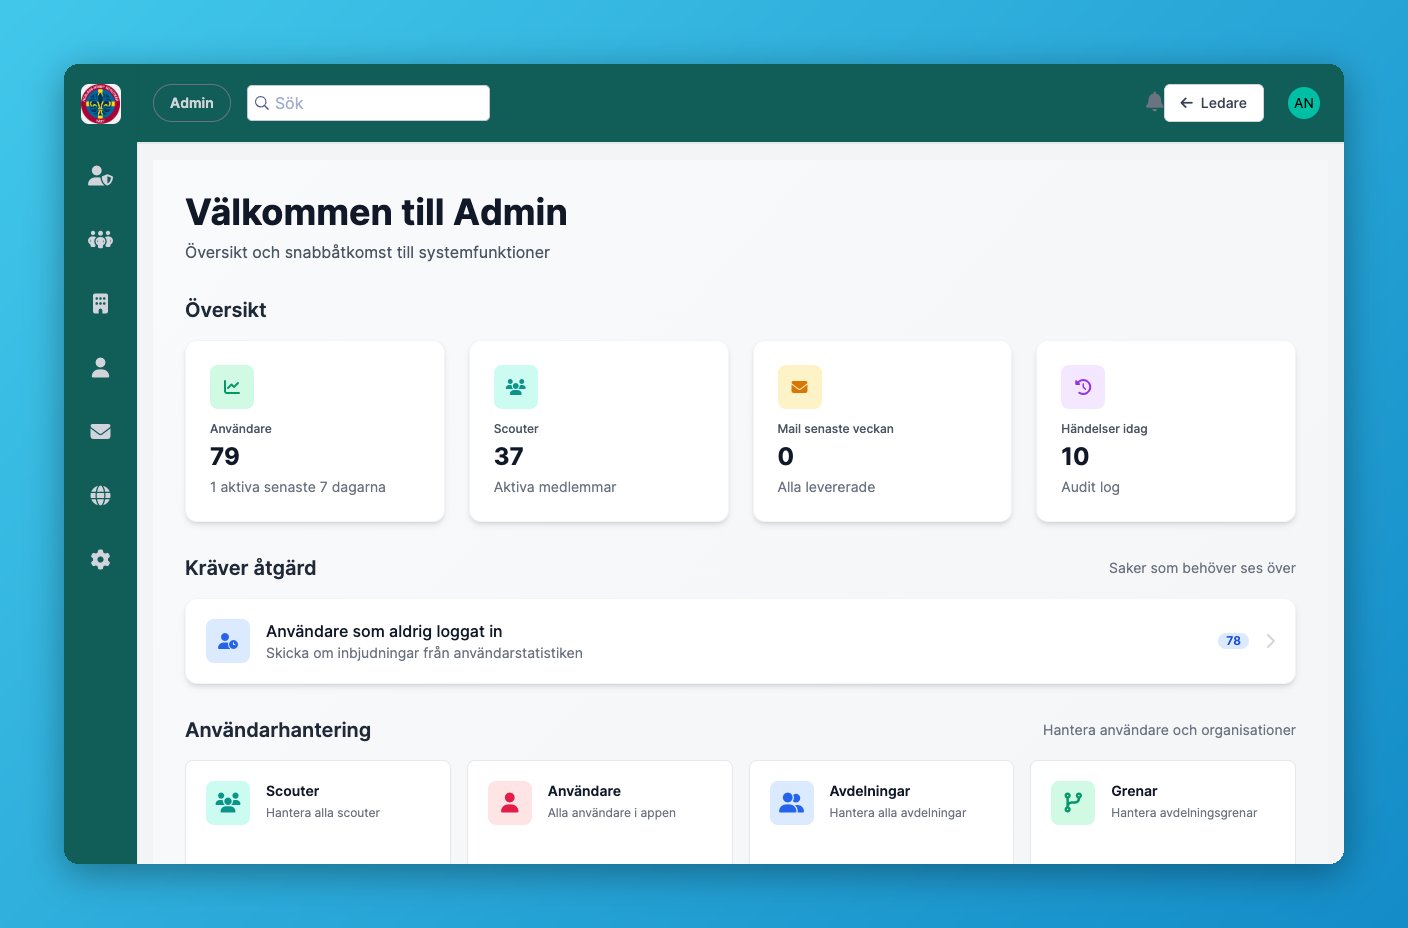
Task: Click the Kräver åtgärd heading
Action: (251, 568)
